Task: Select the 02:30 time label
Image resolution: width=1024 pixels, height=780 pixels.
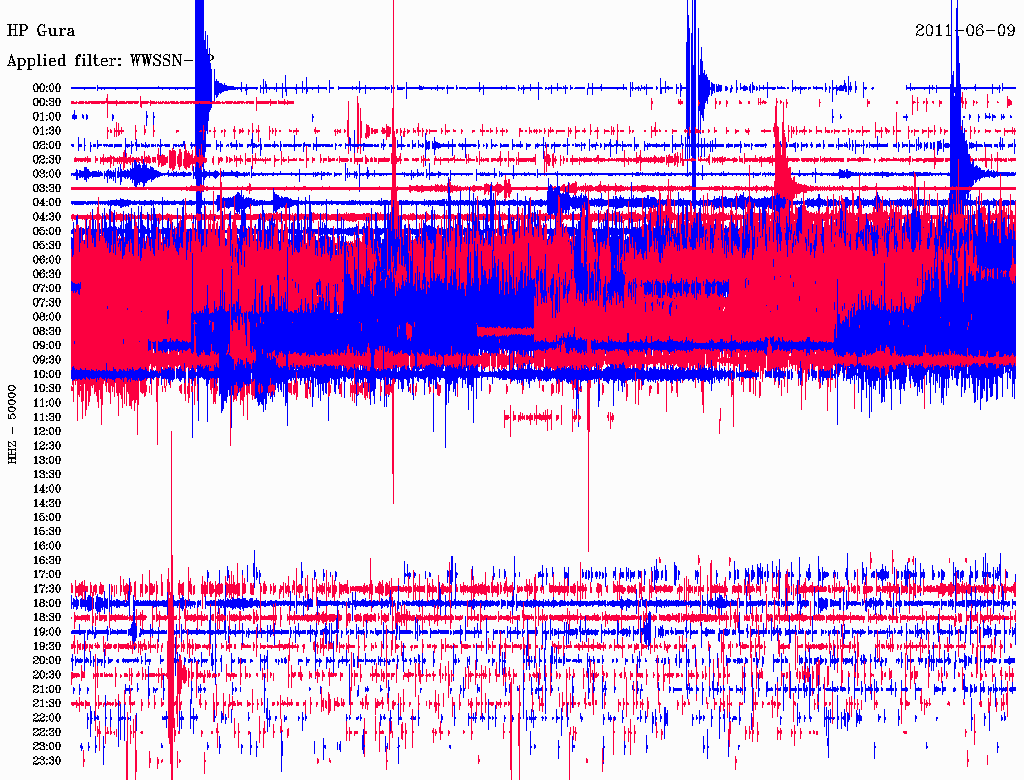Action: [47, 159]
